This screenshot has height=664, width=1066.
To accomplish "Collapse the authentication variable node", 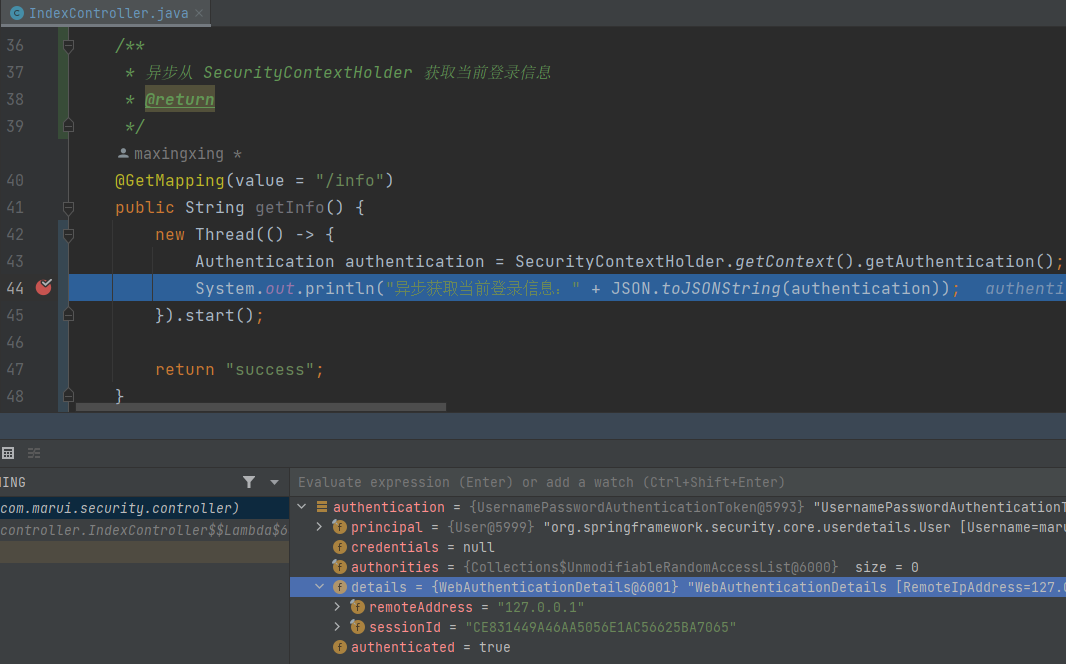I will 302,507.
